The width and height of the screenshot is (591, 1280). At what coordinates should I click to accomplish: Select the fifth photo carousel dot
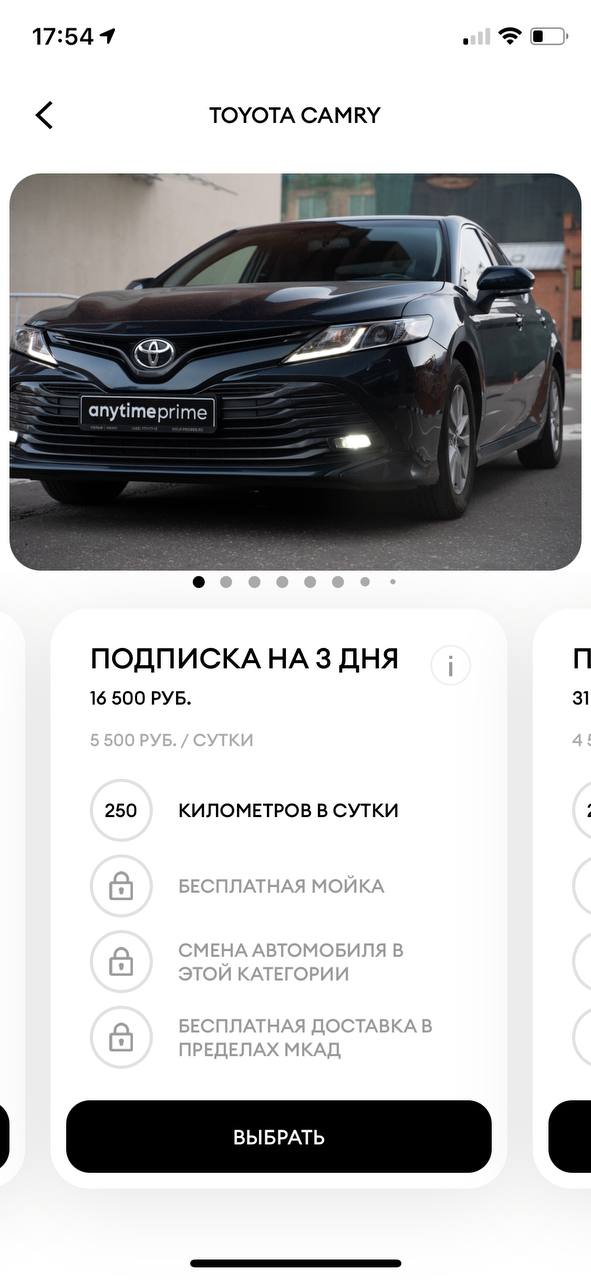[x=310, y=581]
